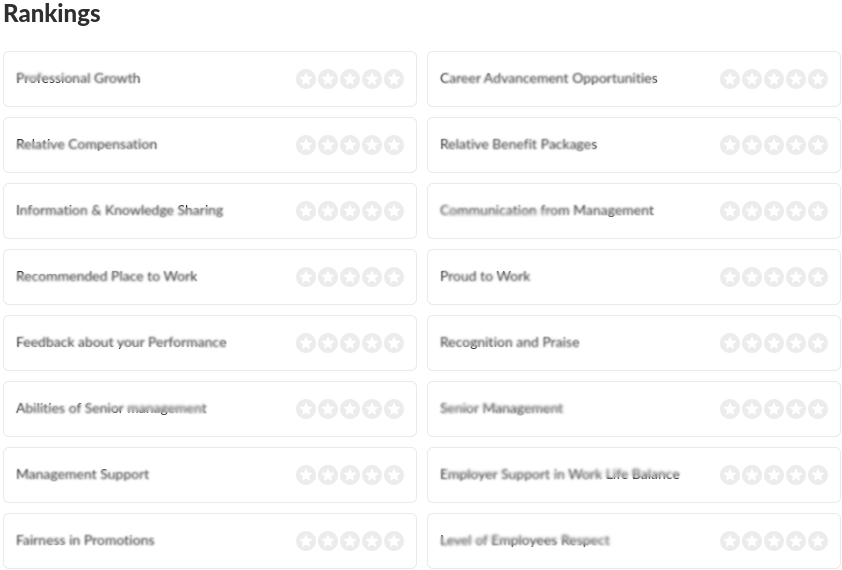Give Information & Knowledge Sharing two stars
This screenshot has width=842, height=570.
pos(328,211)
